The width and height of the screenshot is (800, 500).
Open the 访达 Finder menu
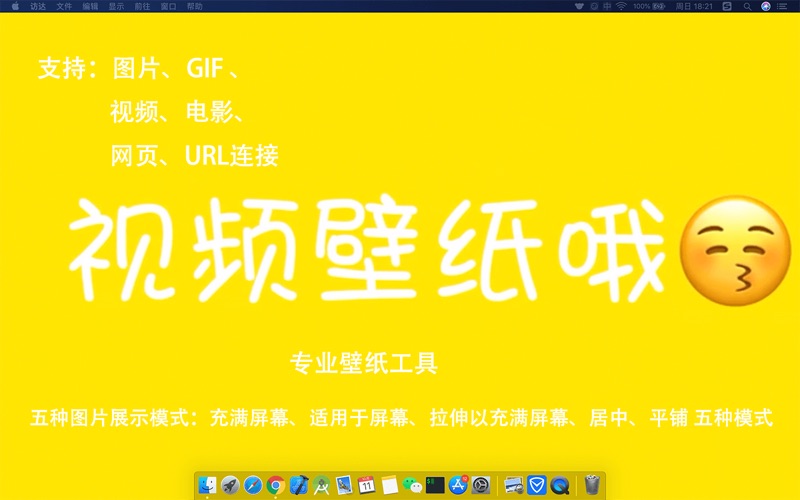pos(38,6)
